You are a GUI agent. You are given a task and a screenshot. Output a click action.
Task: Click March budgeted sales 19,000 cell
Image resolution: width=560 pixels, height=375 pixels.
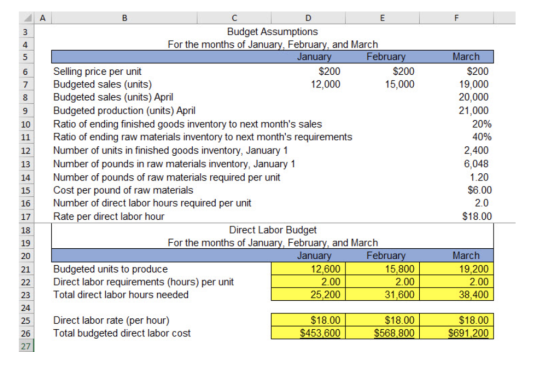(474, 84)
